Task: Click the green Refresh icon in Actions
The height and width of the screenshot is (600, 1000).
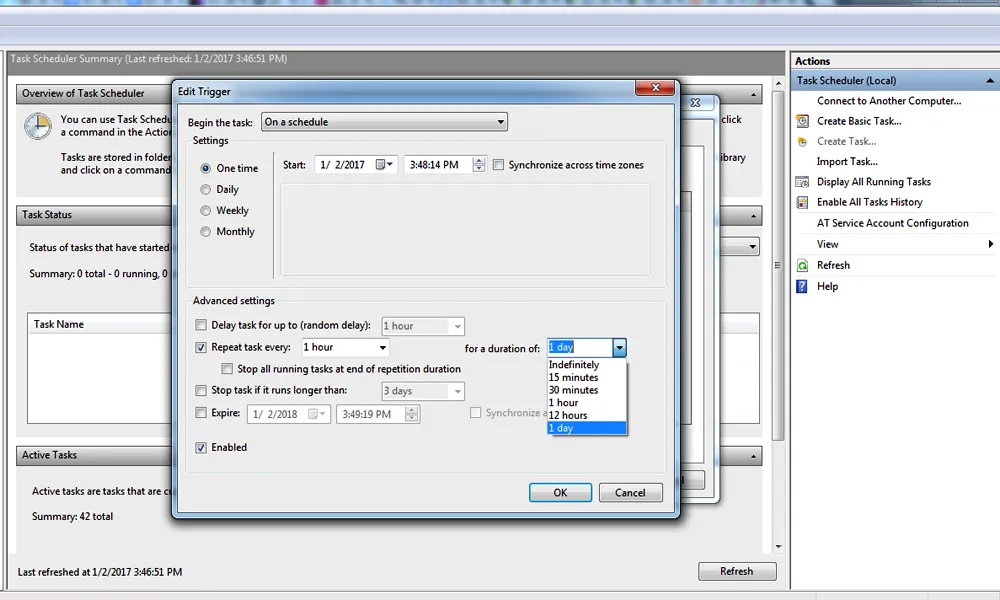Action: click(802, 265)
